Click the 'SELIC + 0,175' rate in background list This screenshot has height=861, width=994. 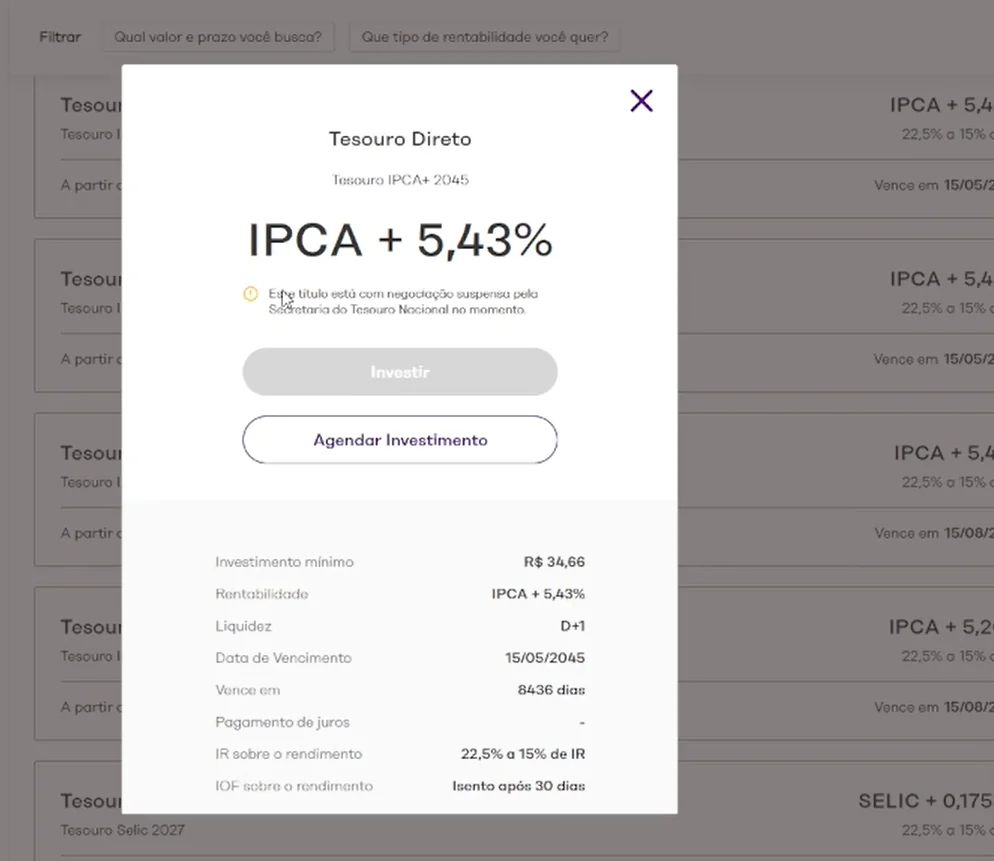[926, 801]
